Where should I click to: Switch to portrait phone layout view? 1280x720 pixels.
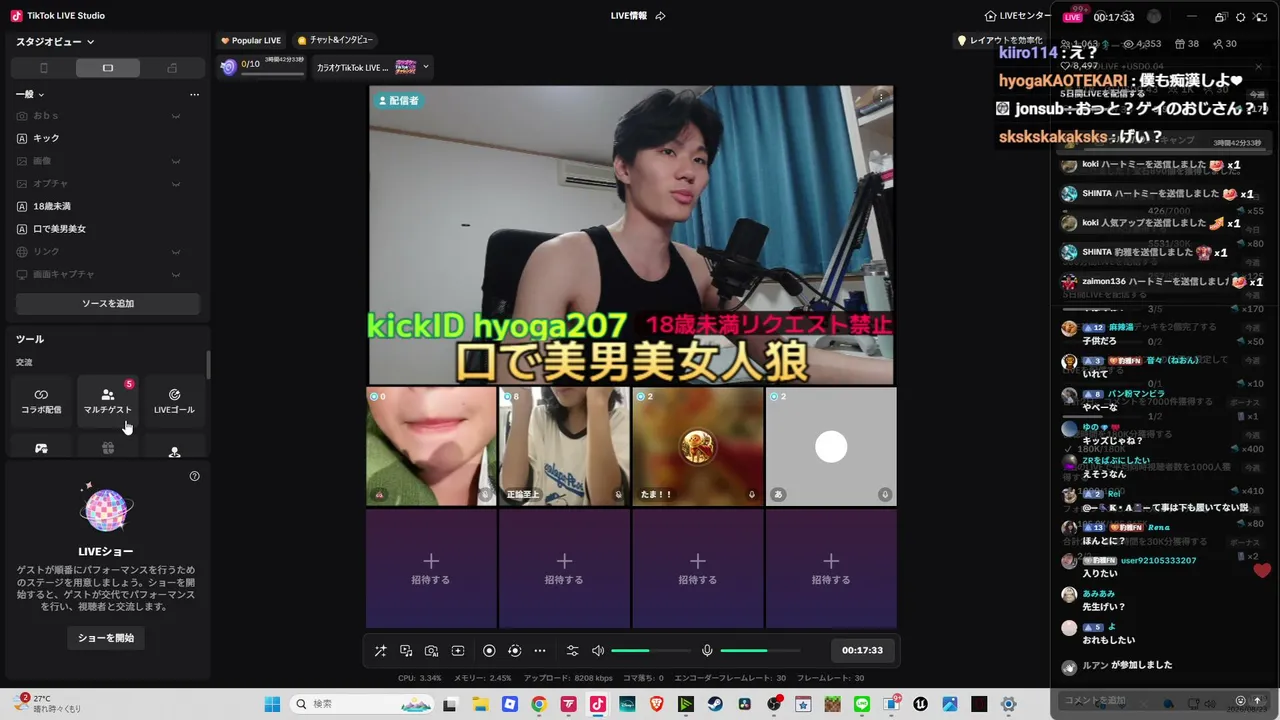[43, 68]
